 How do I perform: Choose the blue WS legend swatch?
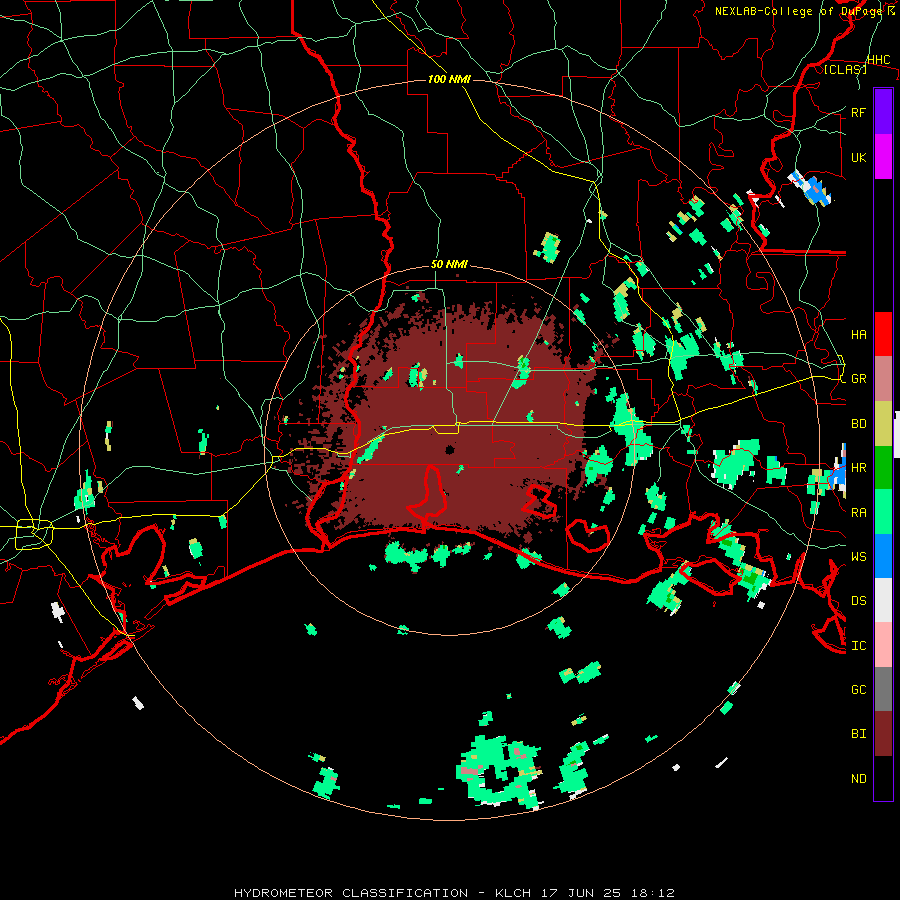click(x=883, y=556)
